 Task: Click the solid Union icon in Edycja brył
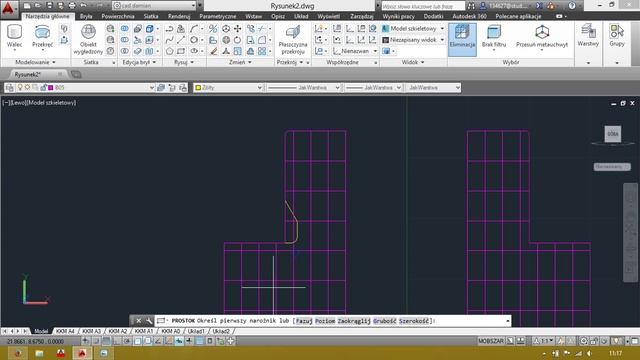click(x=124, y=29)
